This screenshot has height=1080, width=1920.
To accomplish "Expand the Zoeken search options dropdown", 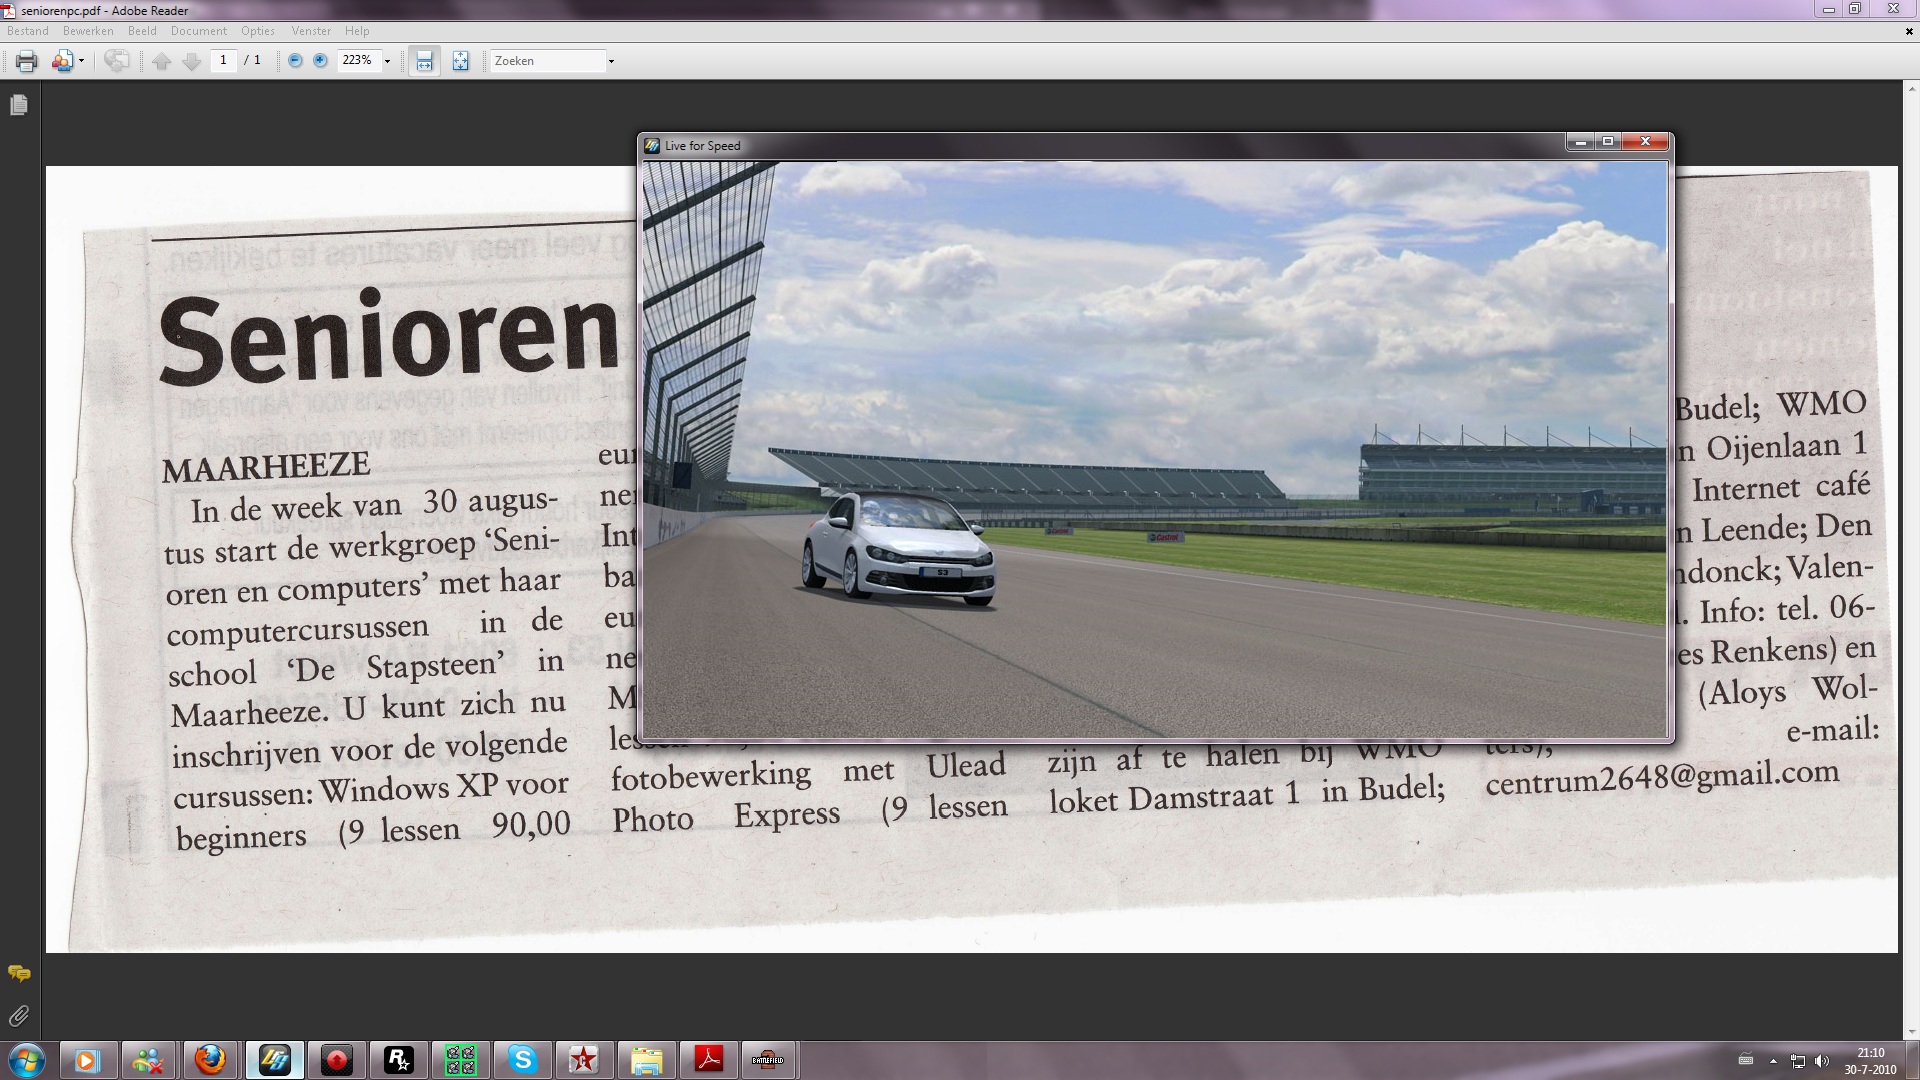I will pyautogui.click(x=611, y=61).
